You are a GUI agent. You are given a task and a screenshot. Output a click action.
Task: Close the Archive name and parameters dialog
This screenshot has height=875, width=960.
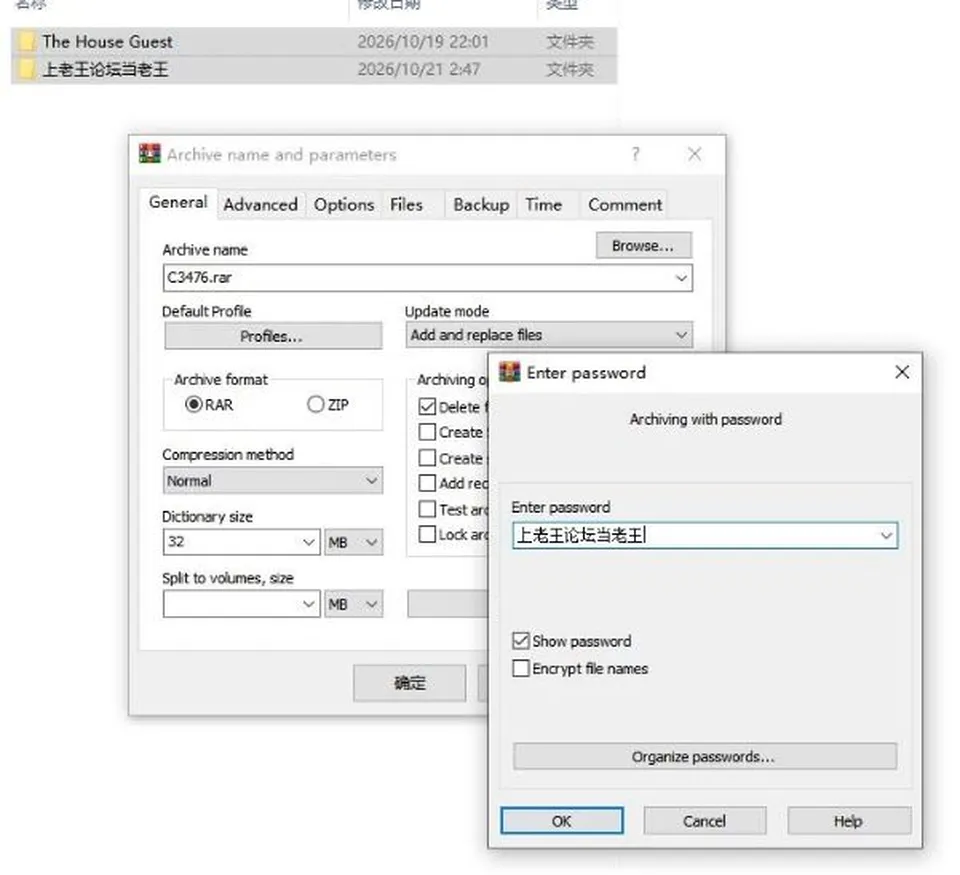(694, 153)
